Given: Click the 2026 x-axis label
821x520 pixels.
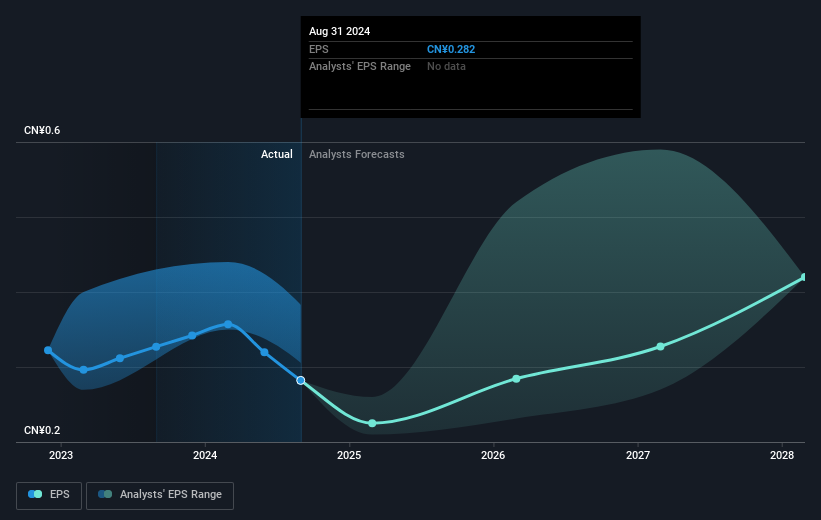Looking at the screenshot, I should click(493, 455).
